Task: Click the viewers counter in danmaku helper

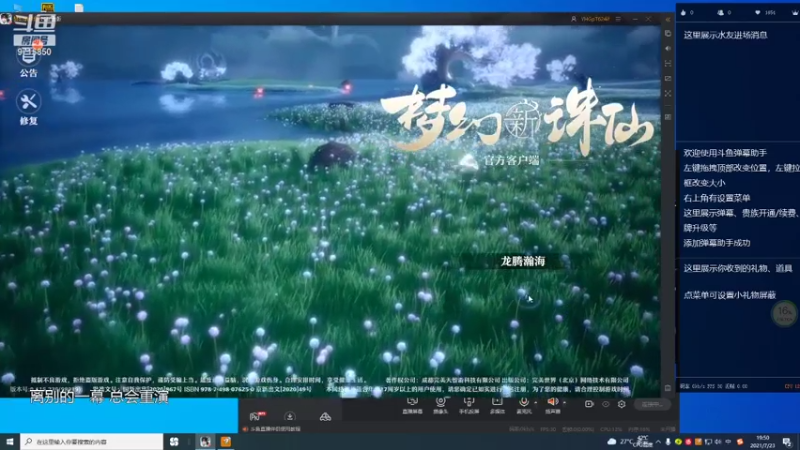Action: 724,12
